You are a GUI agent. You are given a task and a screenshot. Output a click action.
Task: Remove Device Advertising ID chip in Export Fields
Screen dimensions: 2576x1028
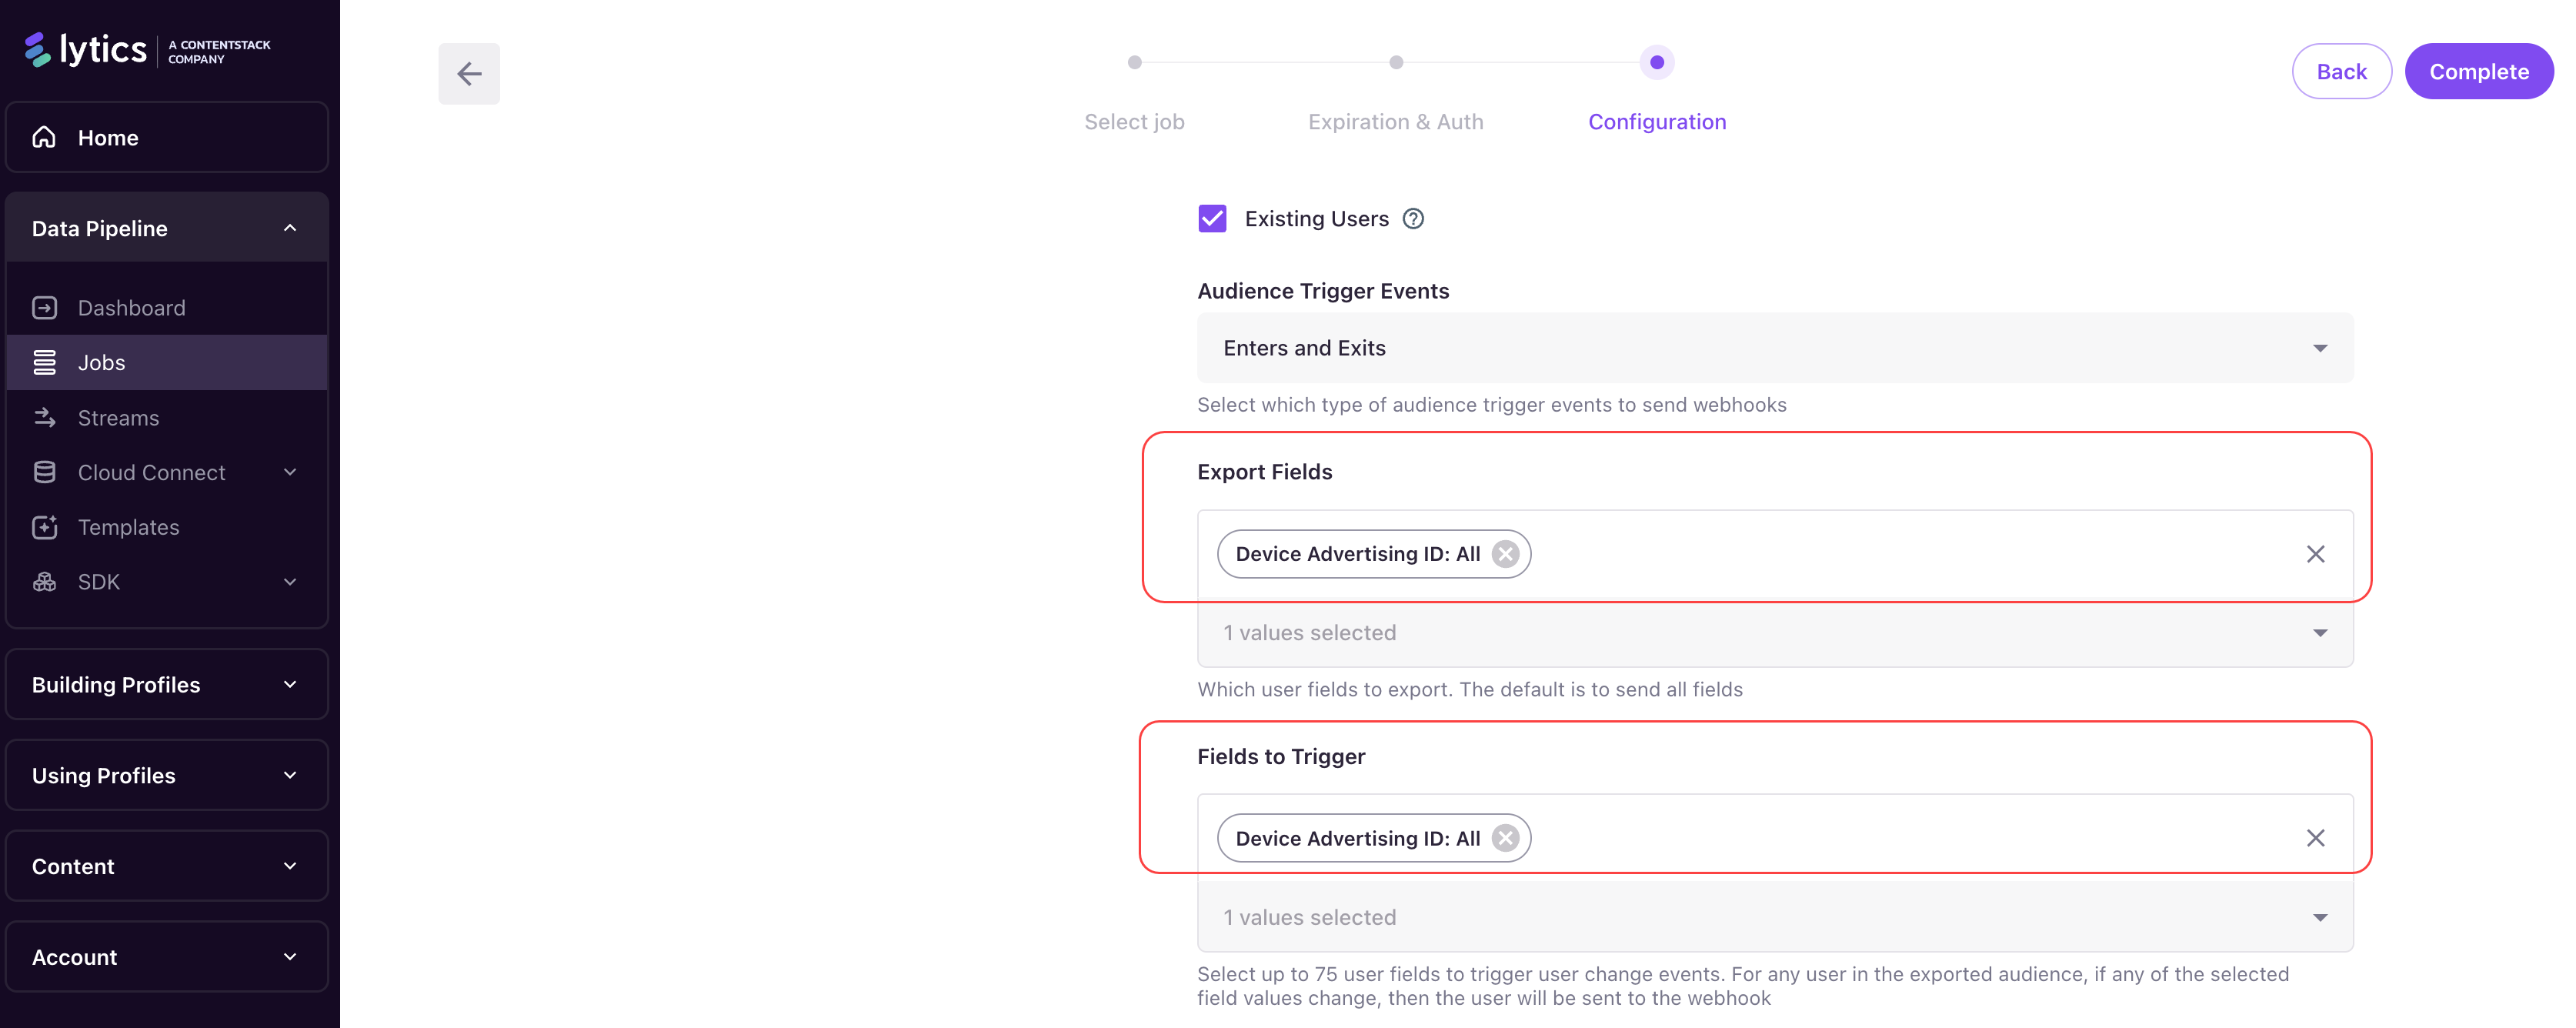[1504, 554]
